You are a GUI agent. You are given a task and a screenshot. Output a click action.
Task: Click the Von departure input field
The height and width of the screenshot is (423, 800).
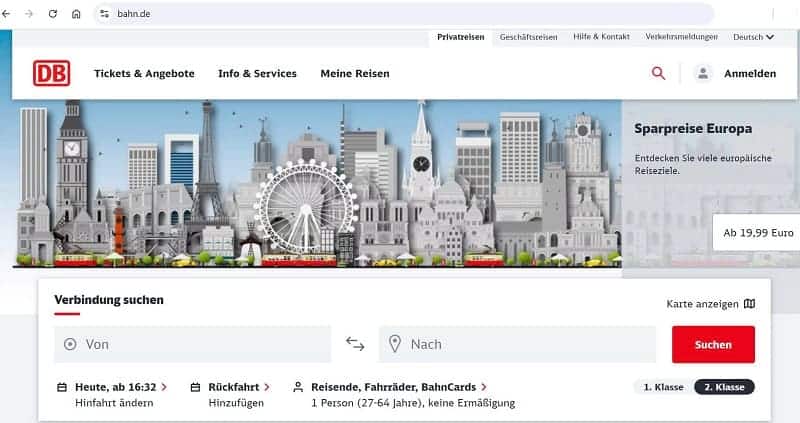(x=193, y=344)
